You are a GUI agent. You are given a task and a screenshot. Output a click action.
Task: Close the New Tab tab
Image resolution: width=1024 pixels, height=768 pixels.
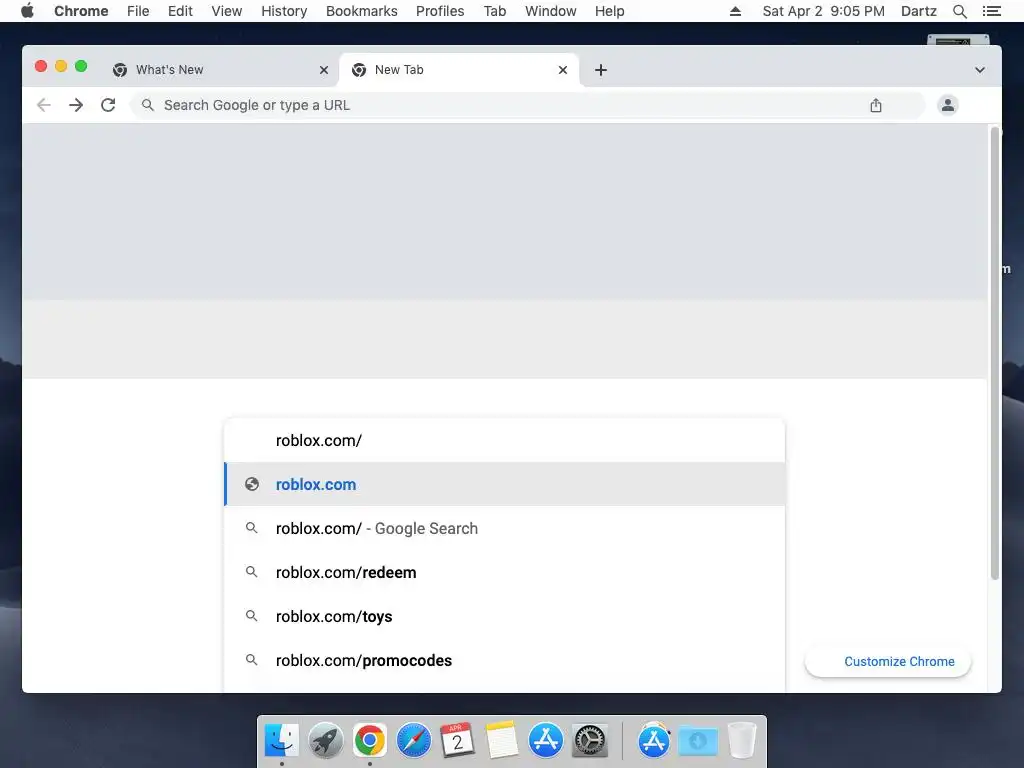(x=563, y=70)
